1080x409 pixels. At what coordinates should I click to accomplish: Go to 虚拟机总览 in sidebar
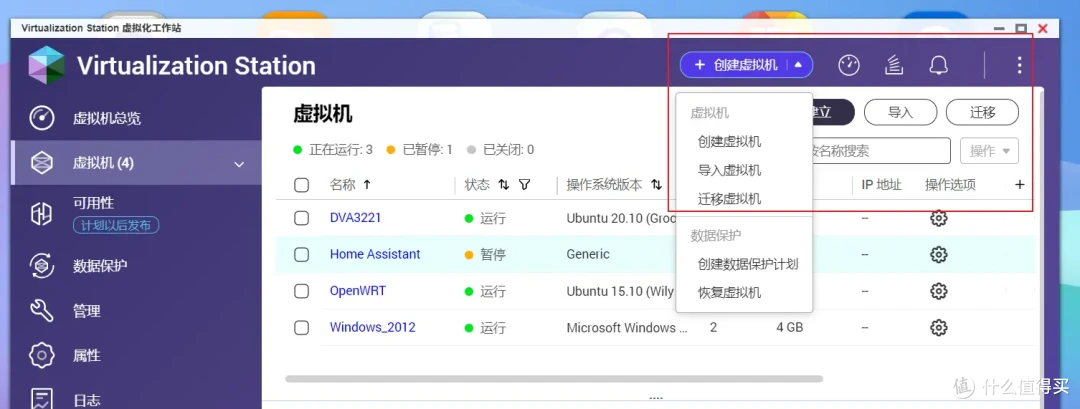[x=107, y=118]
